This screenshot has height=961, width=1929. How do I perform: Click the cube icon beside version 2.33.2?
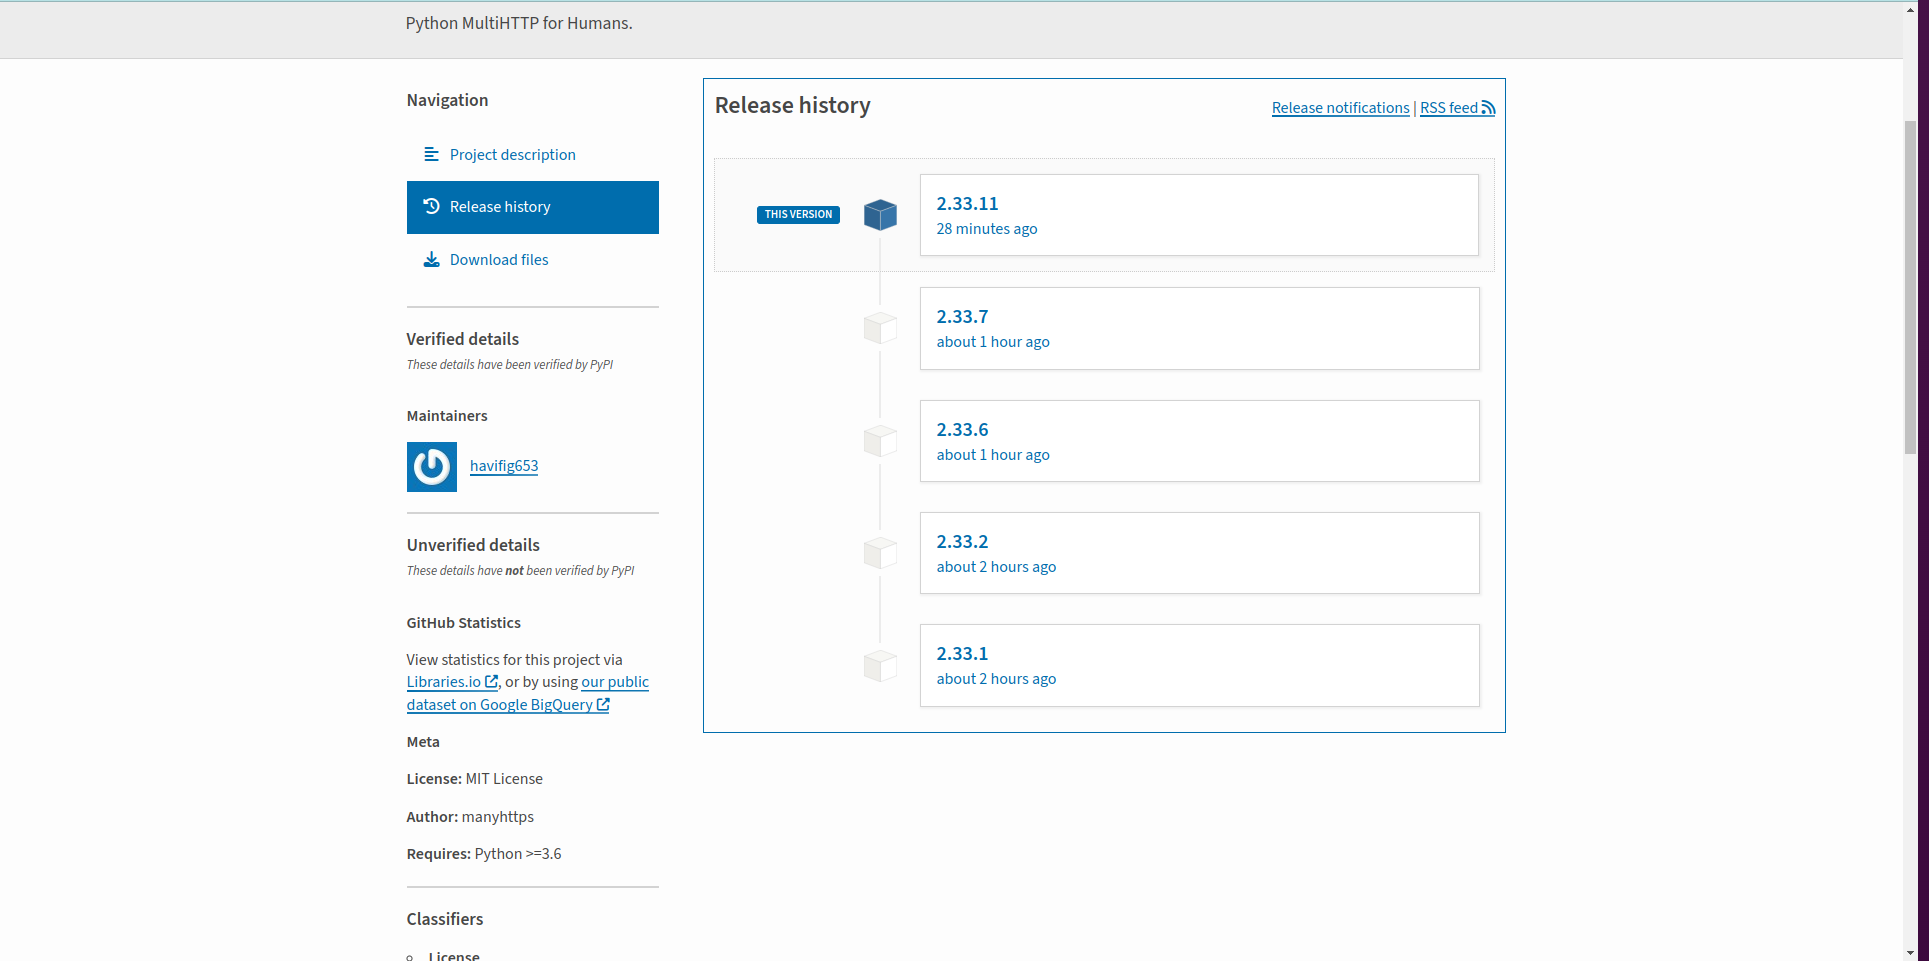tap(880, 553)
